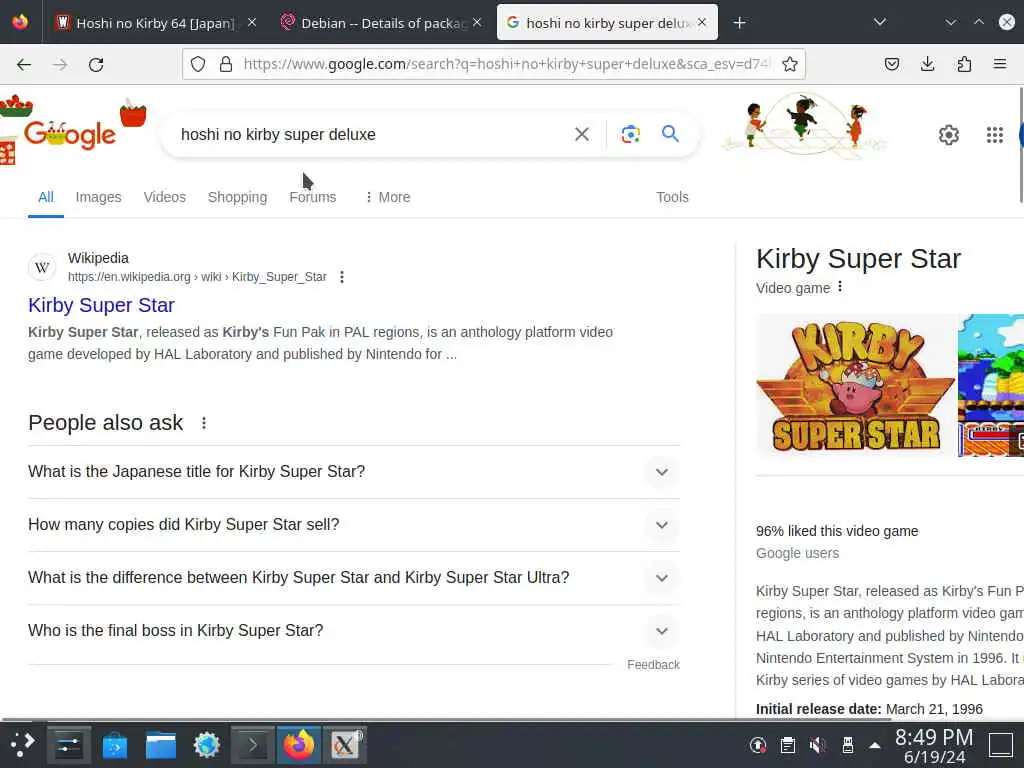Open the search Tools options

pos(672,197)
